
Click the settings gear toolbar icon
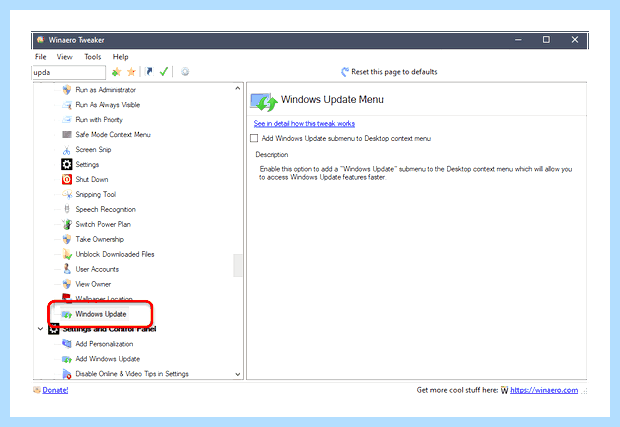click(x=185, y=72)
